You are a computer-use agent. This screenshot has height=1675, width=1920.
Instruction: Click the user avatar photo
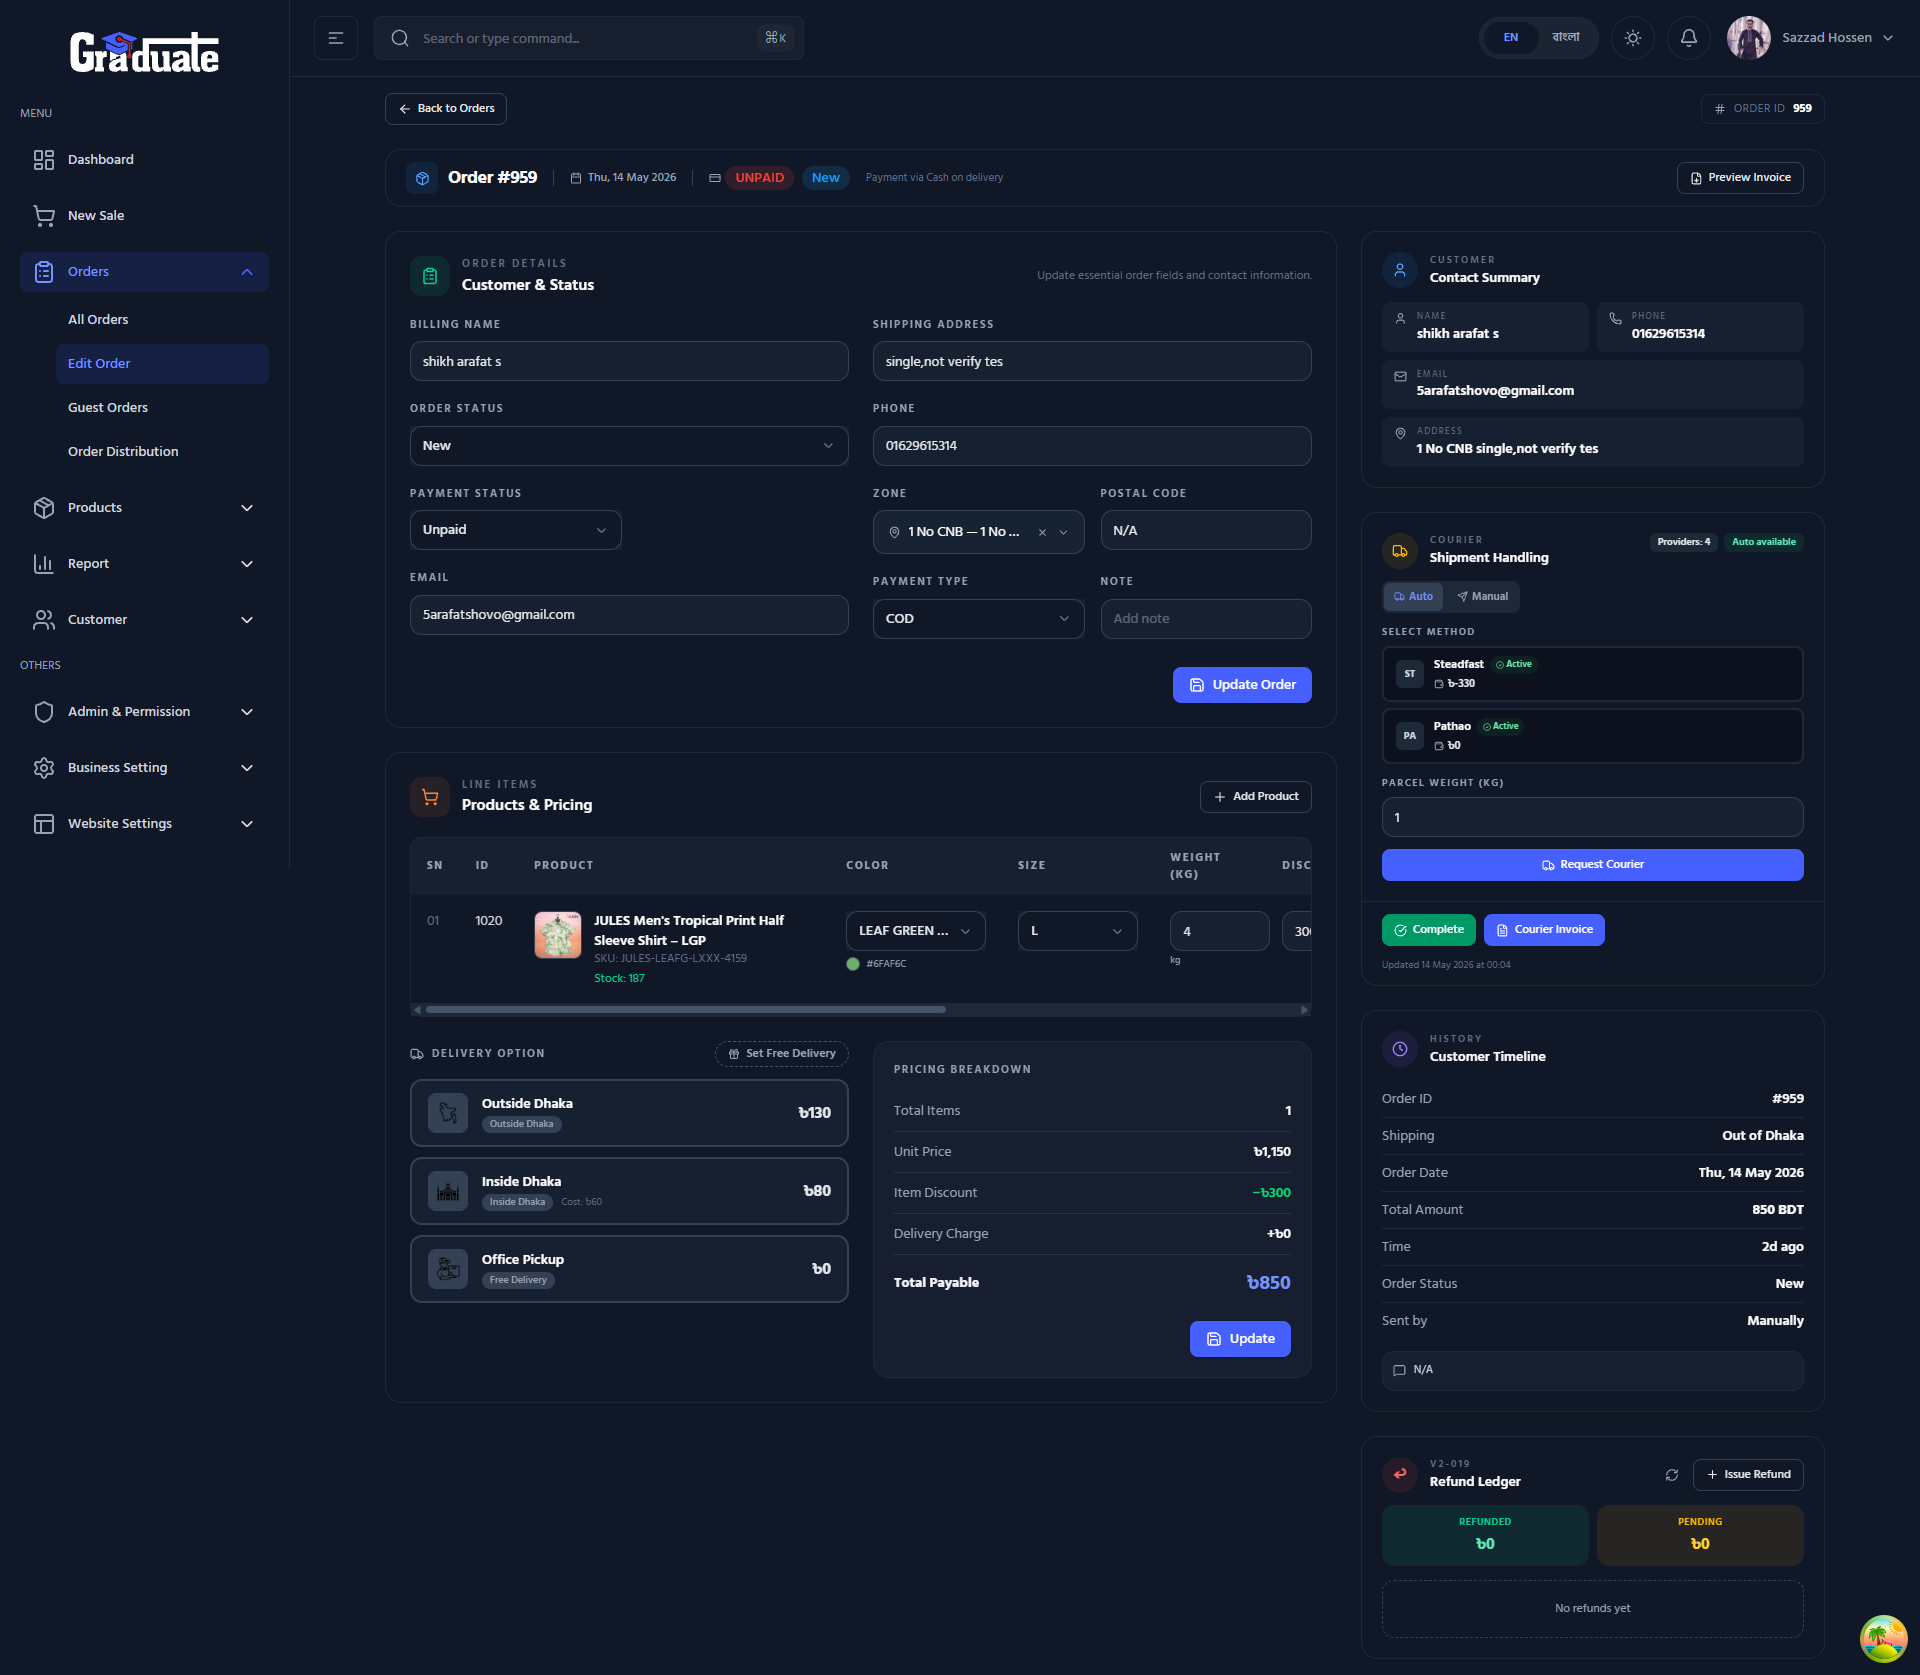point(1748,38)
